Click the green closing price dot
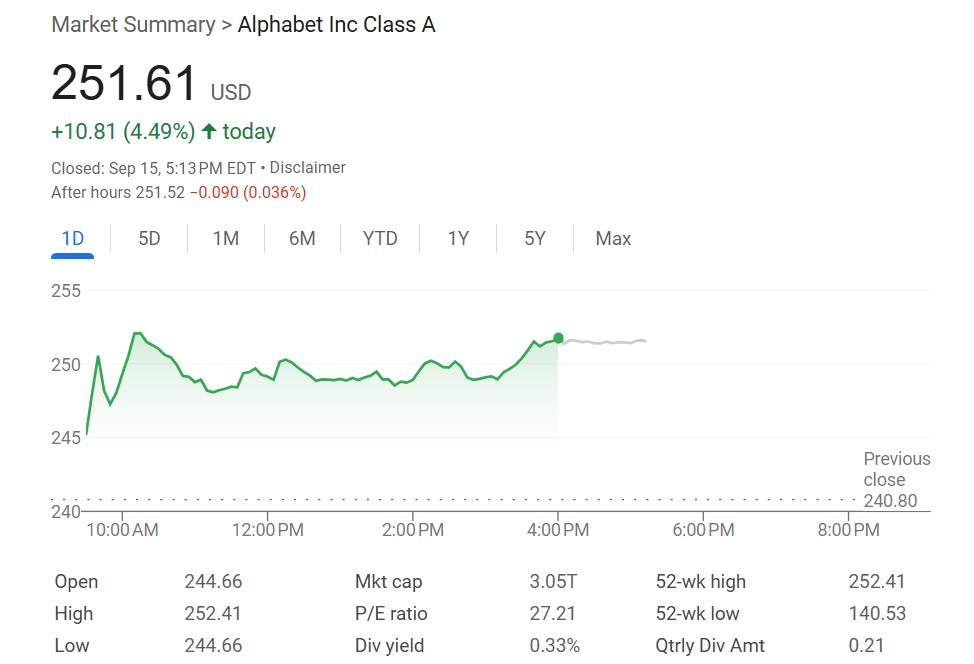974x664 pixels. [558, 338]
